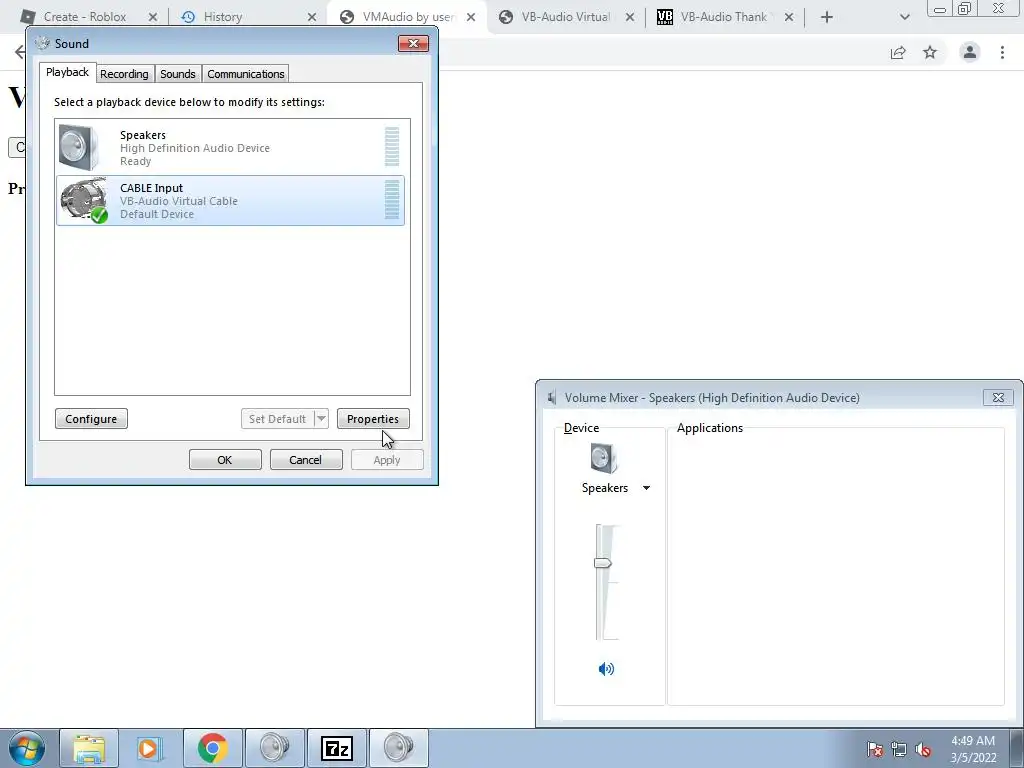Open the Windows Start menu

(27, 748)
